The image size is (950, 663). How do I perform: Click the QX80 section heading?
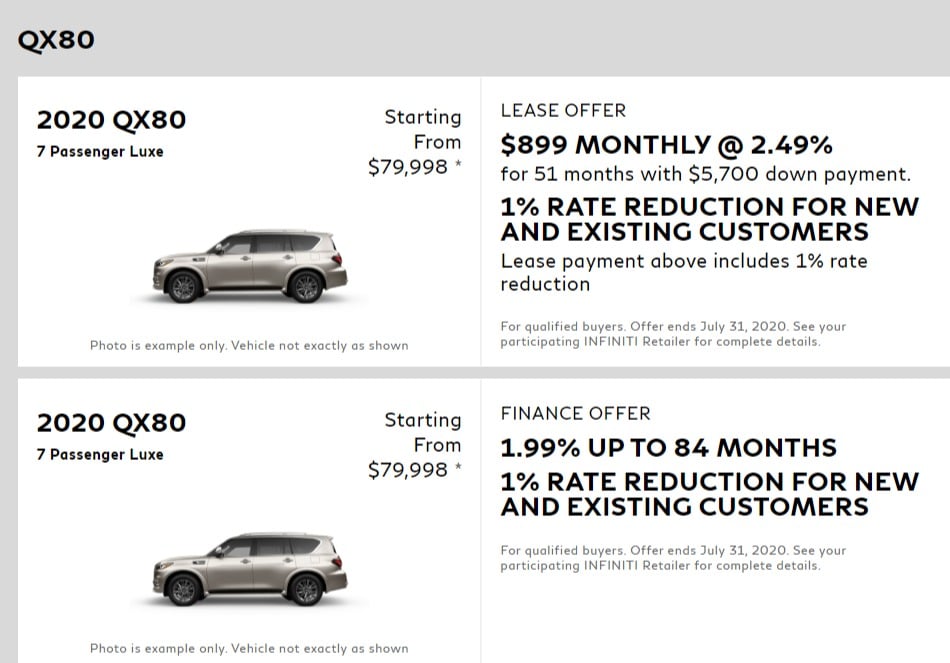pos(56,40)
